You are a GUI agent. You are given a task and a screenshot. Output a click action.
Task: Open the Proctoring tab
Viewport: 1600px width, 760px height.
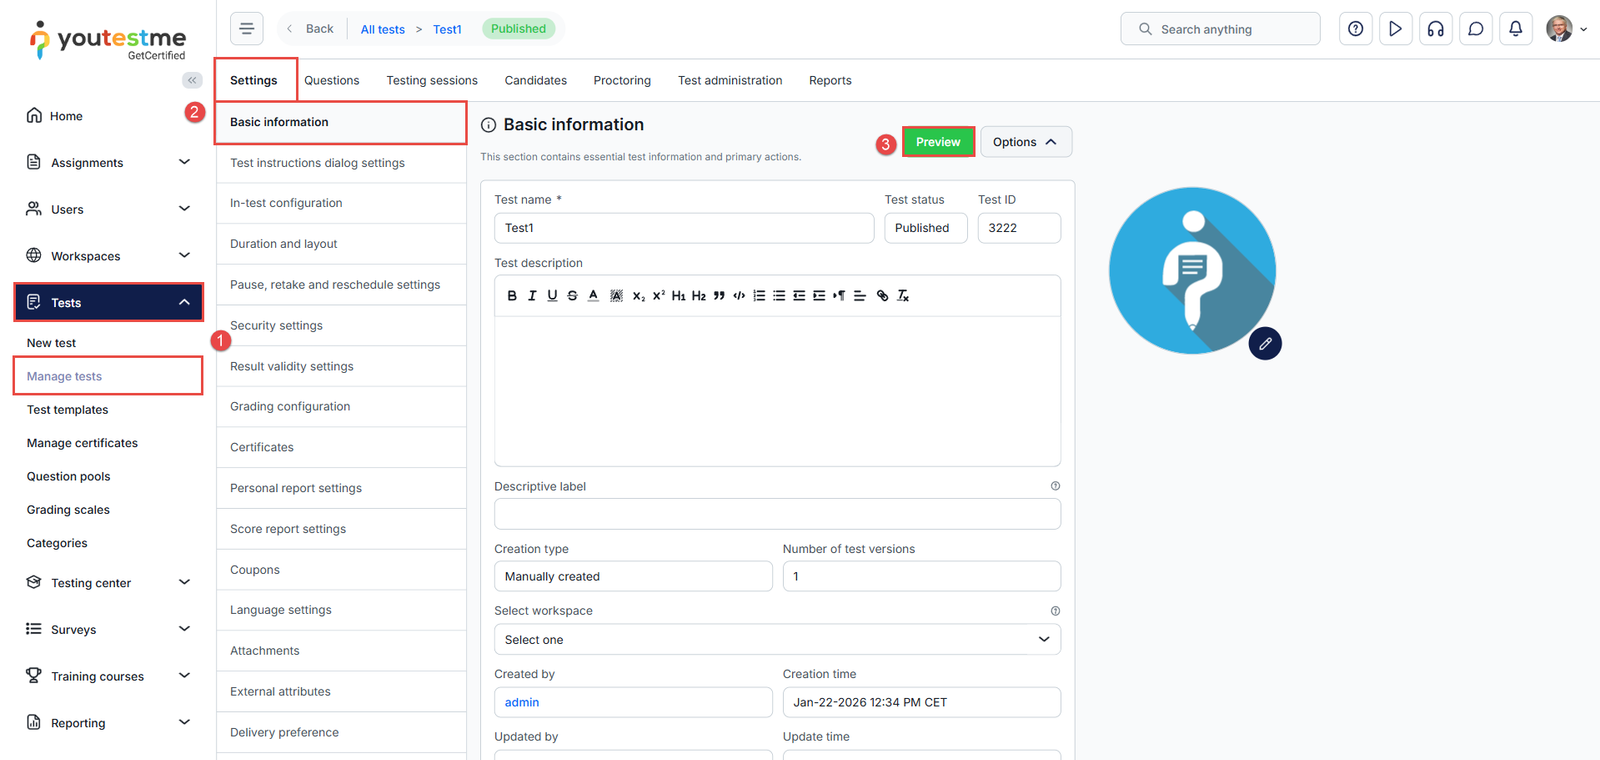click(x=621, y=81)
